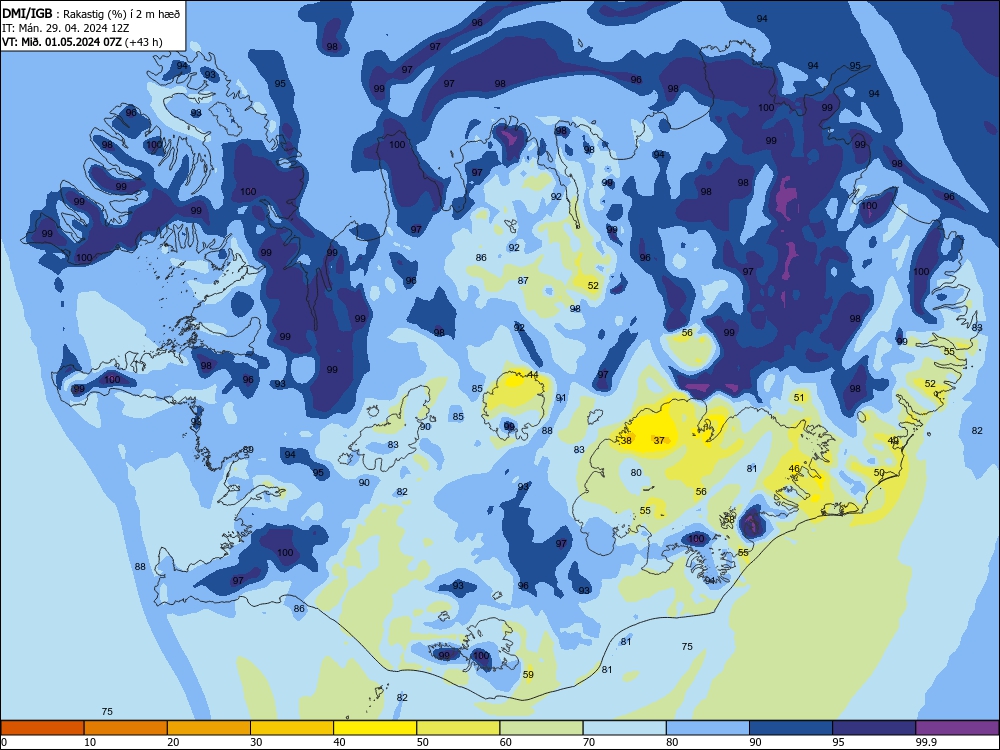Click the '60' label under the color scale
1000x750 pixels.
click(506, 742)
